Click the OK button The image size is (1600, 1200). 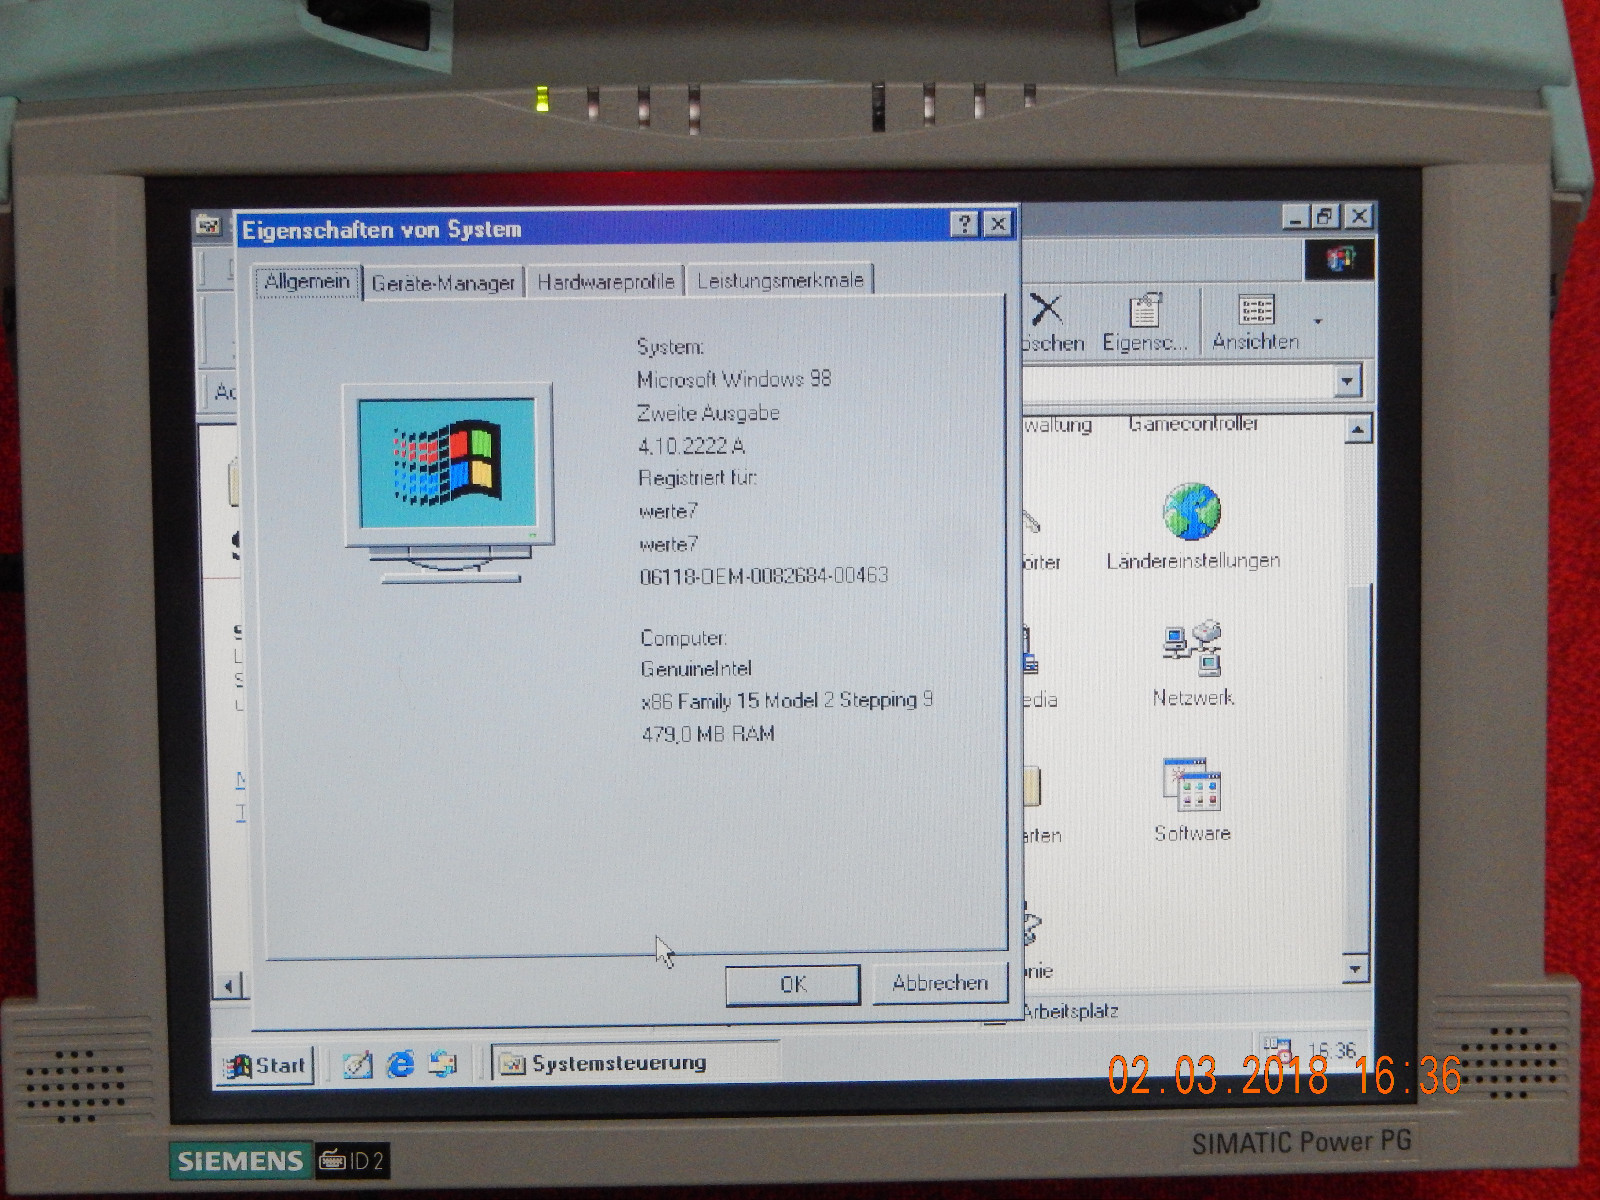coord(792,983)
